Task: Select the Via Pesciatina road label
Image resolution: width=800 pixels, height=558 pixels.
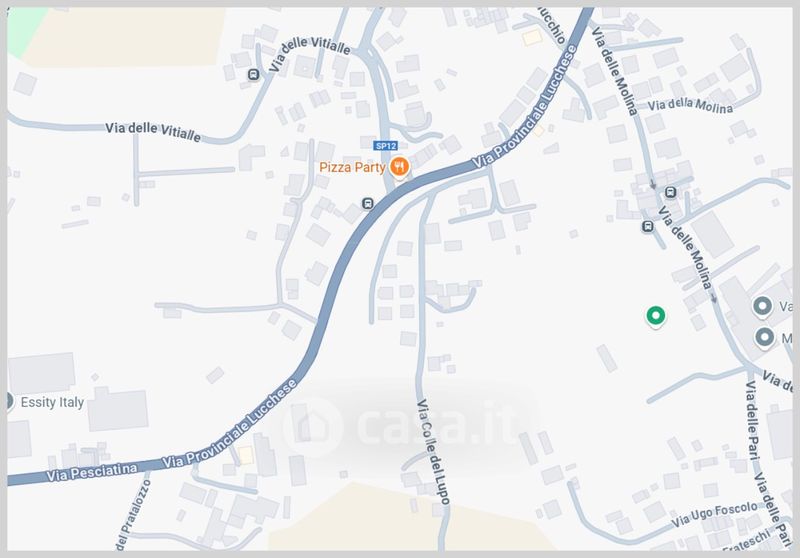Action: 92,472
